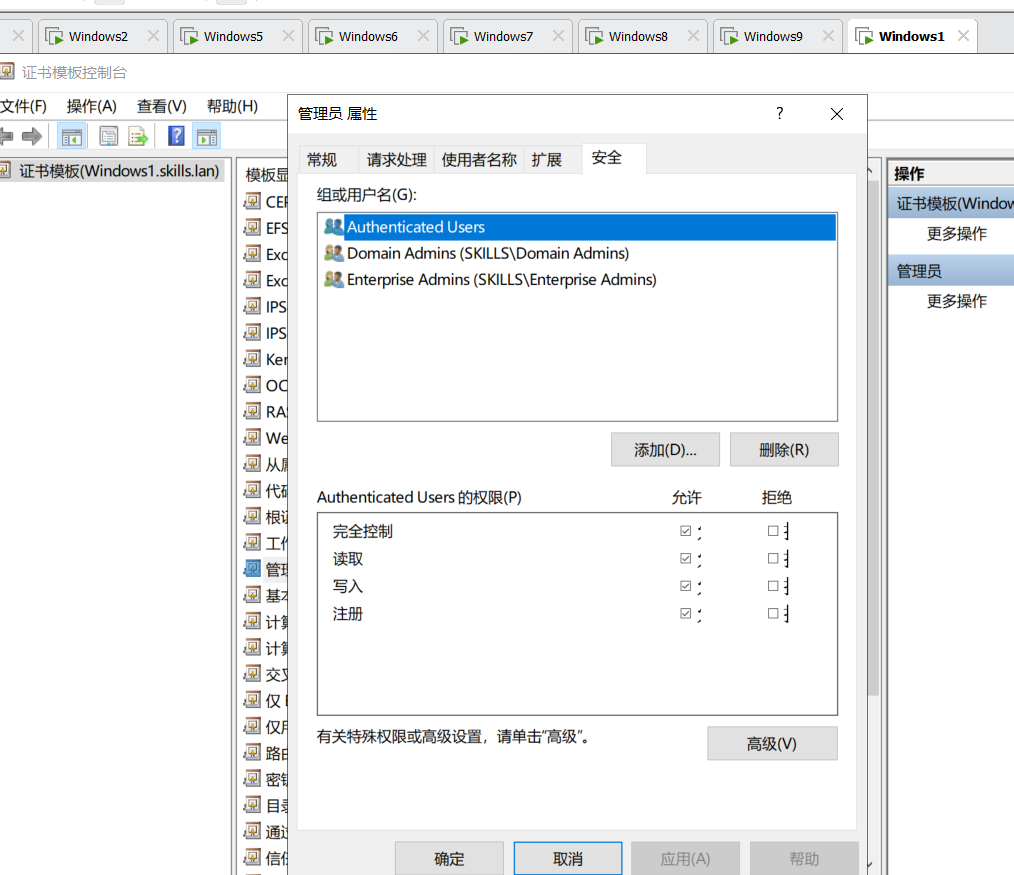The width and height of the screenshot is (1014, 875).
Task: Switch to the 扩展 tab
Action: [547, 160]
